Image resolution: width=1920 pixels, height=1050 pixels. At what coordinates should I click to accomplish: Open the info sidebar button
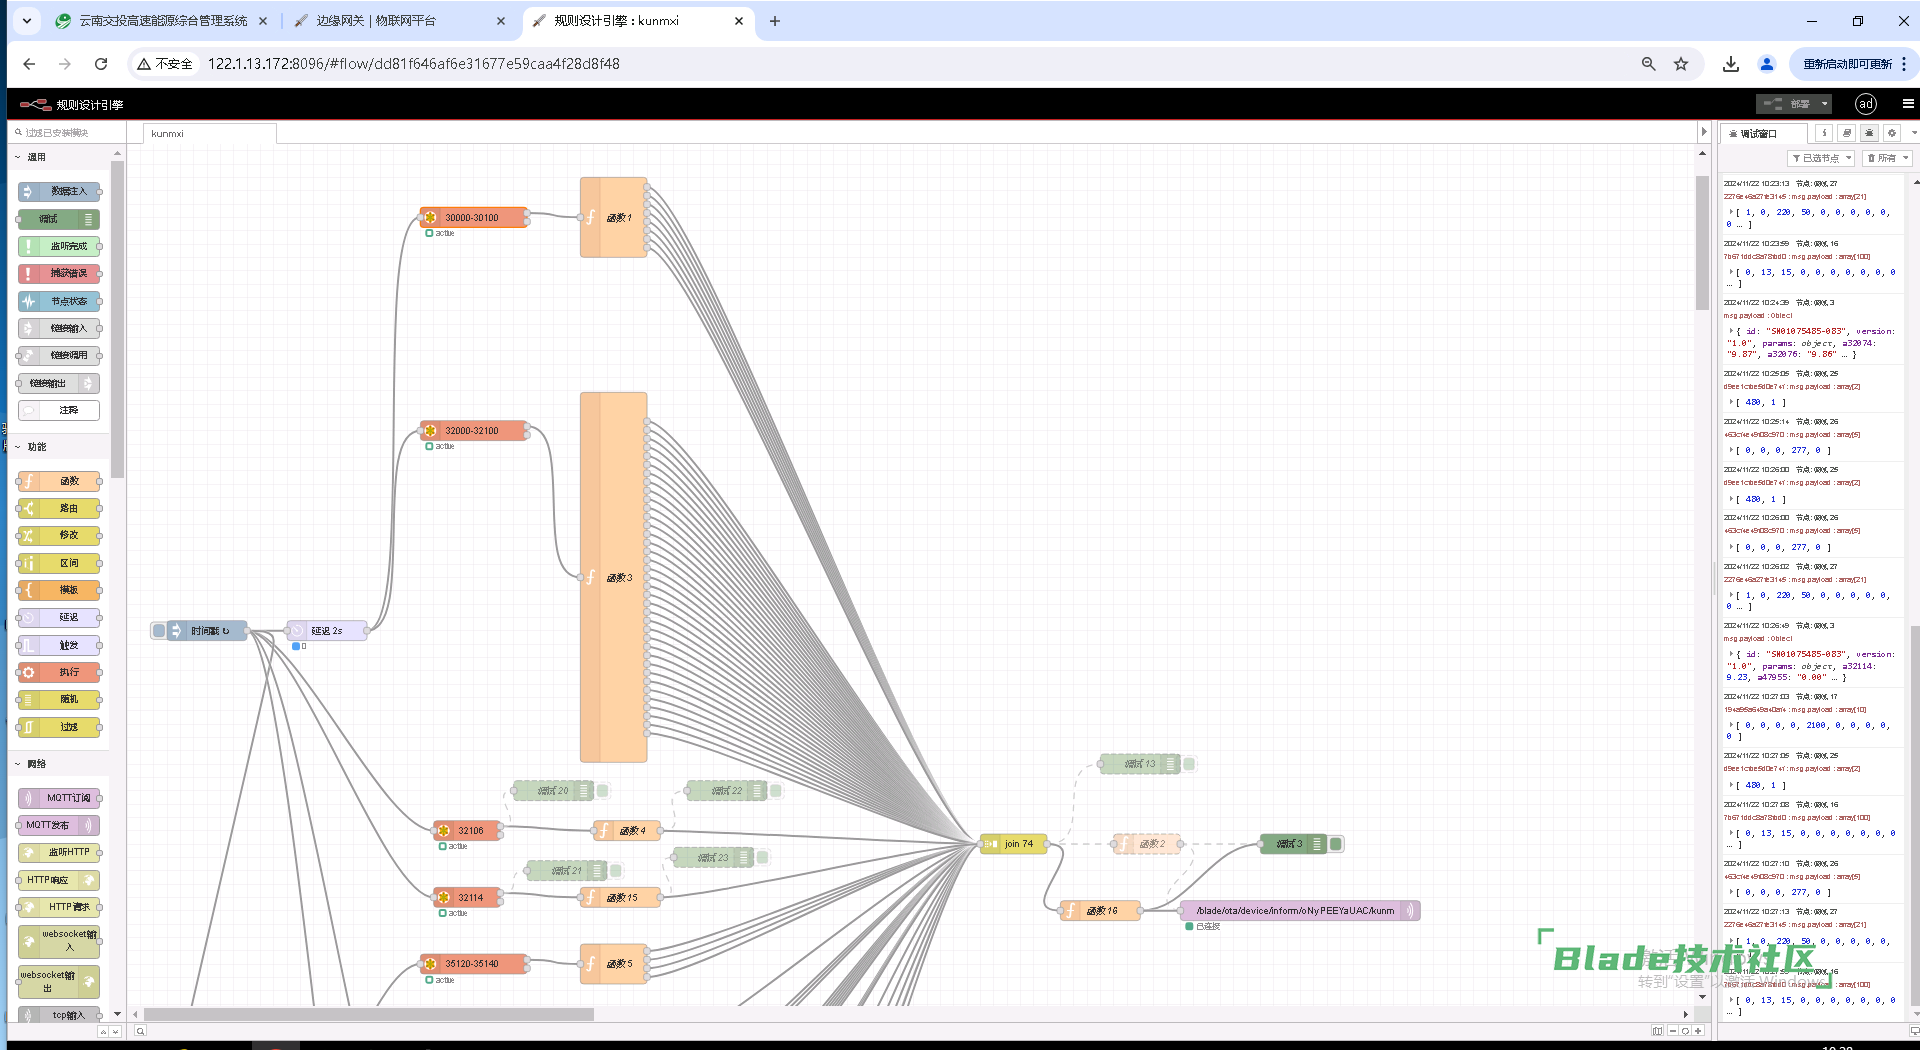click(x=1824, y=133)
